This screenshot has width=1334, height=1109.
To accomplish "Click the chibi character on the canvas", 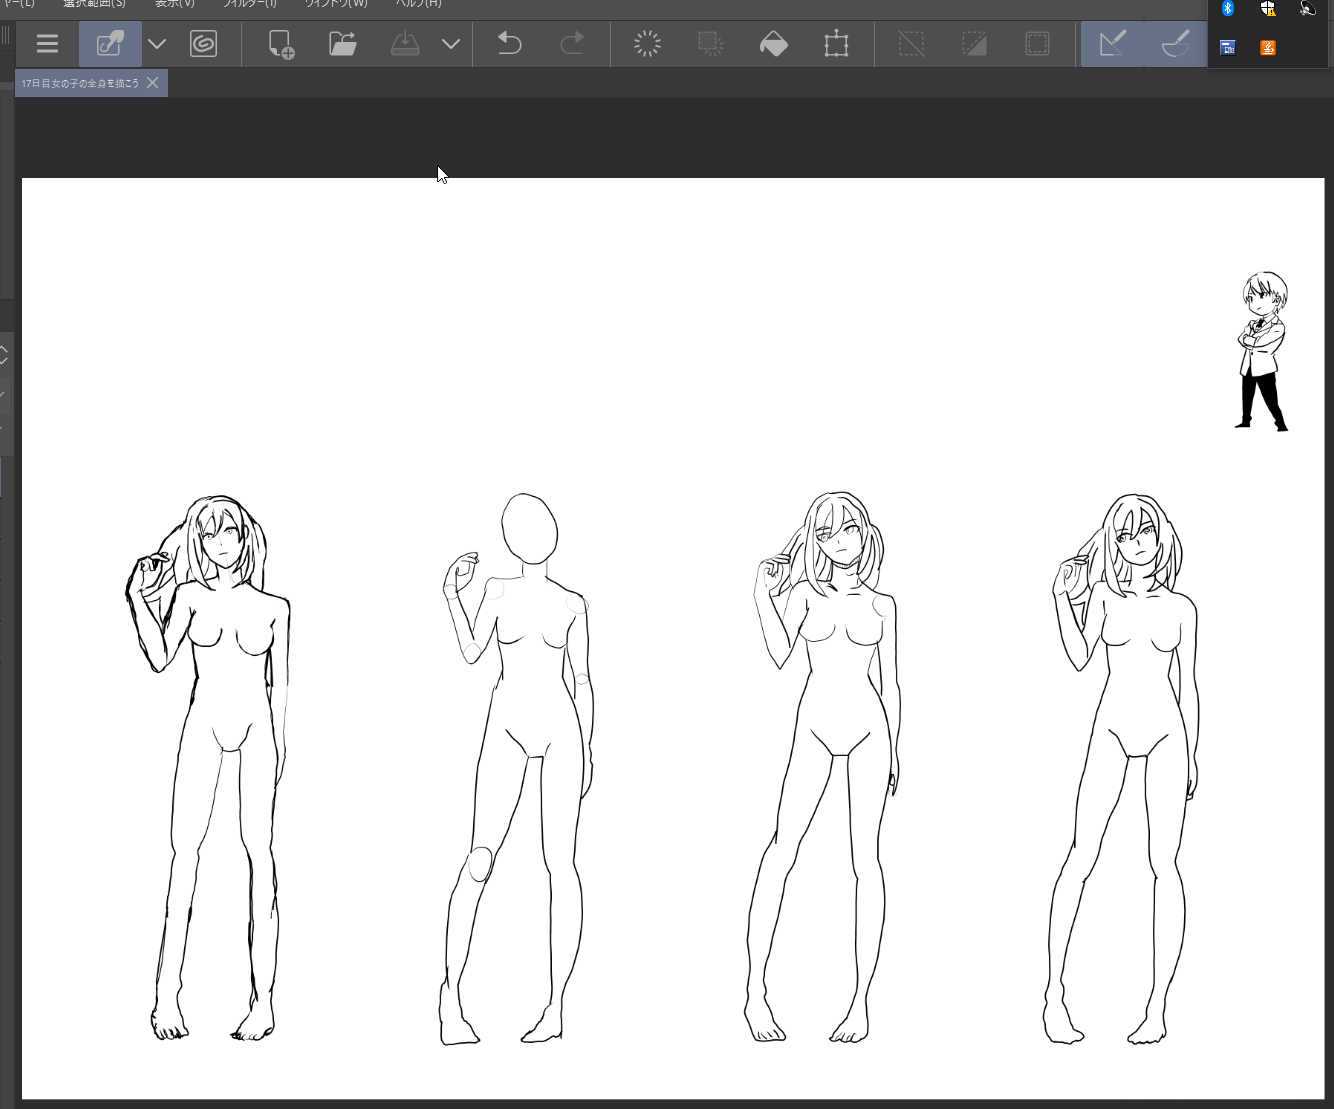I will [1263, 350].
